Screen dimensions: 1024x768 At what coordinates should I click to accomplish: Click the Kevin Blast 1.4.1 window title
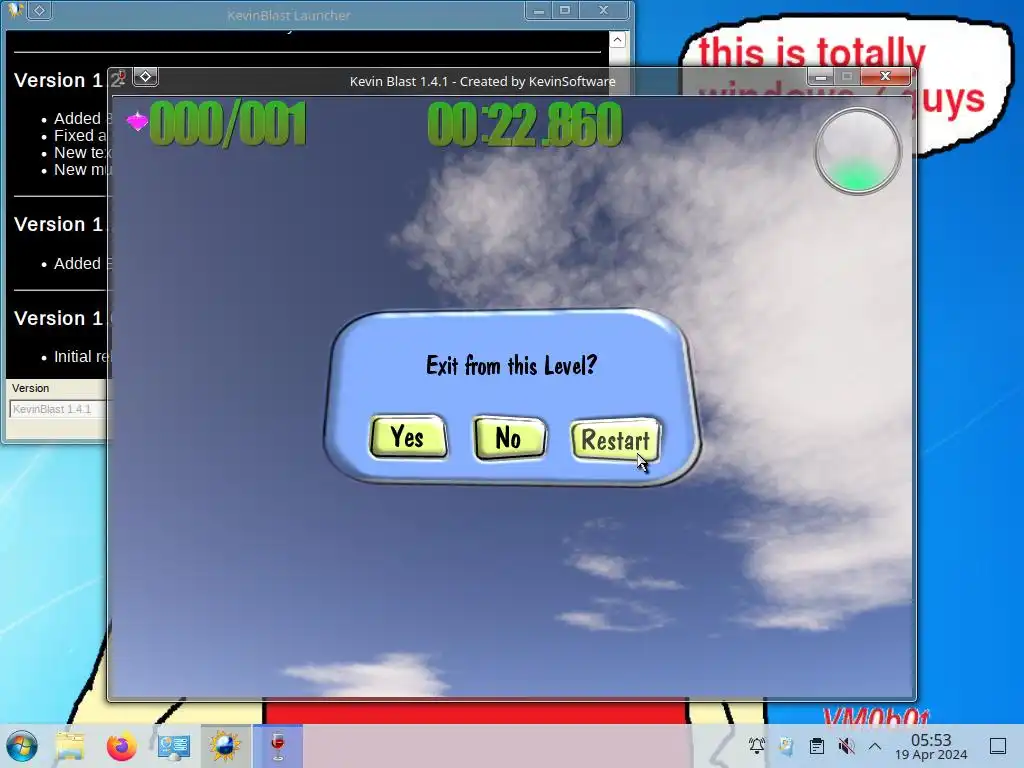[483, 82]
